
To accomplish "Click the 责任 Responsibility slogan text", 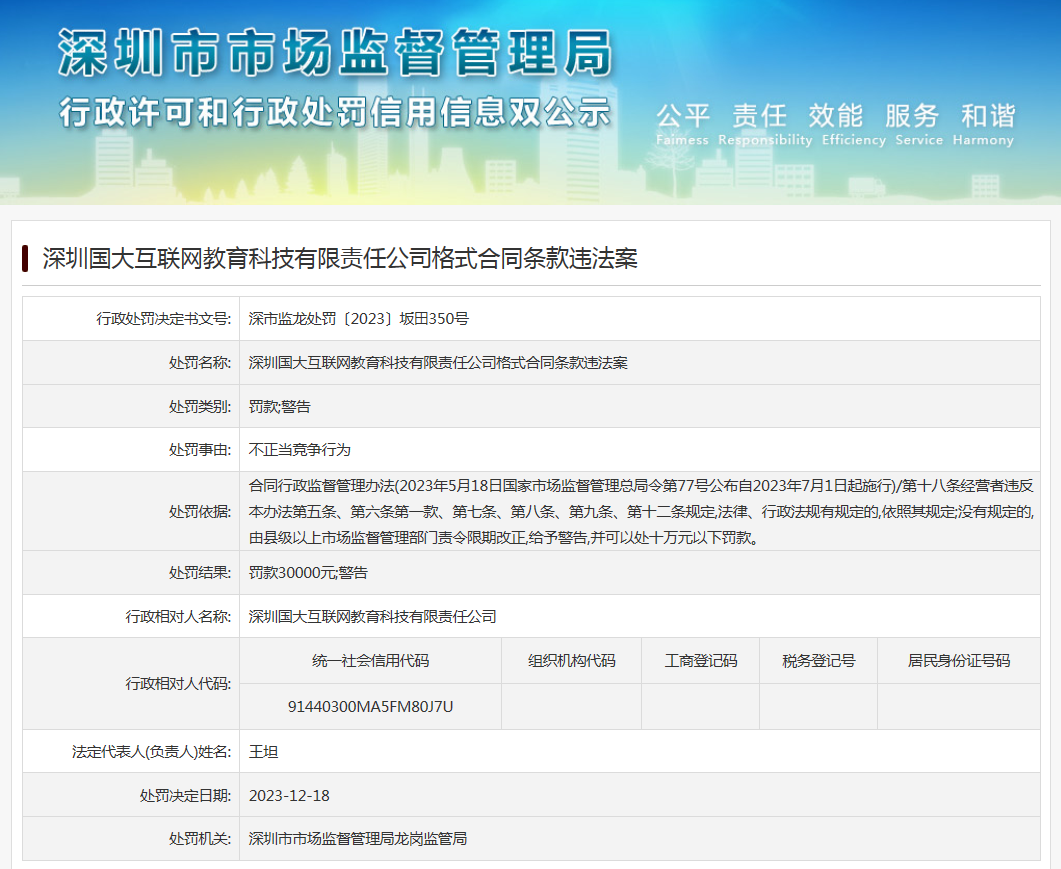I will coord(765,125).
